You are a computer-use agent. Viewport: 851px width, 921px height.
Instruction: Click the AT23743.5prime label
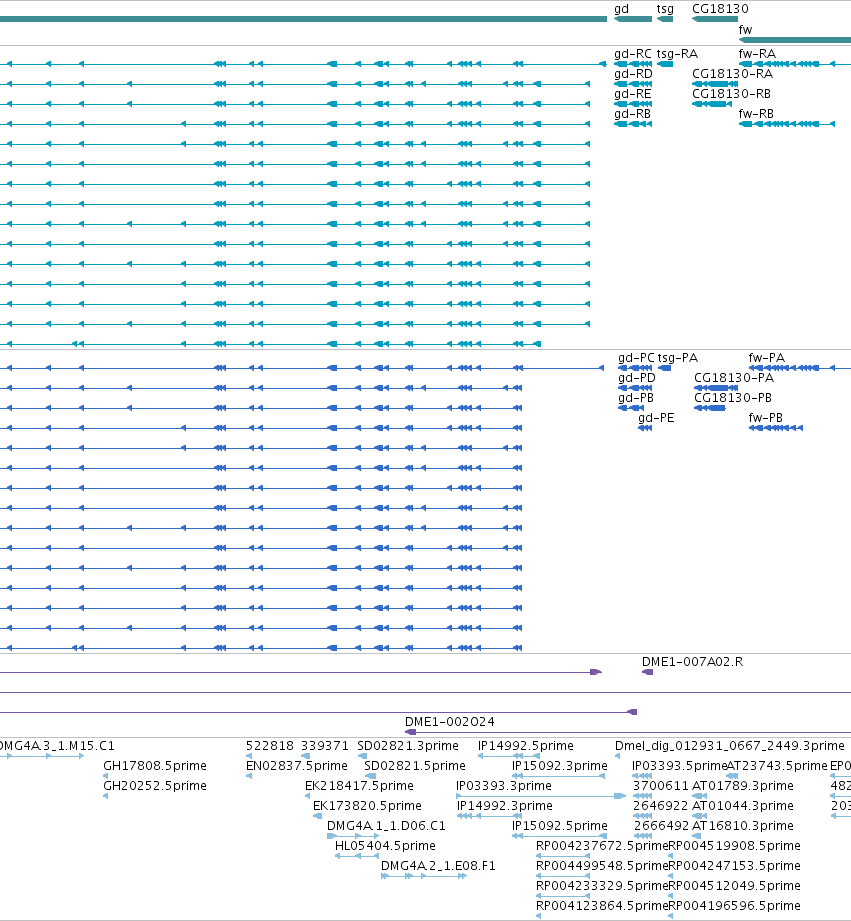click(777, 766)
